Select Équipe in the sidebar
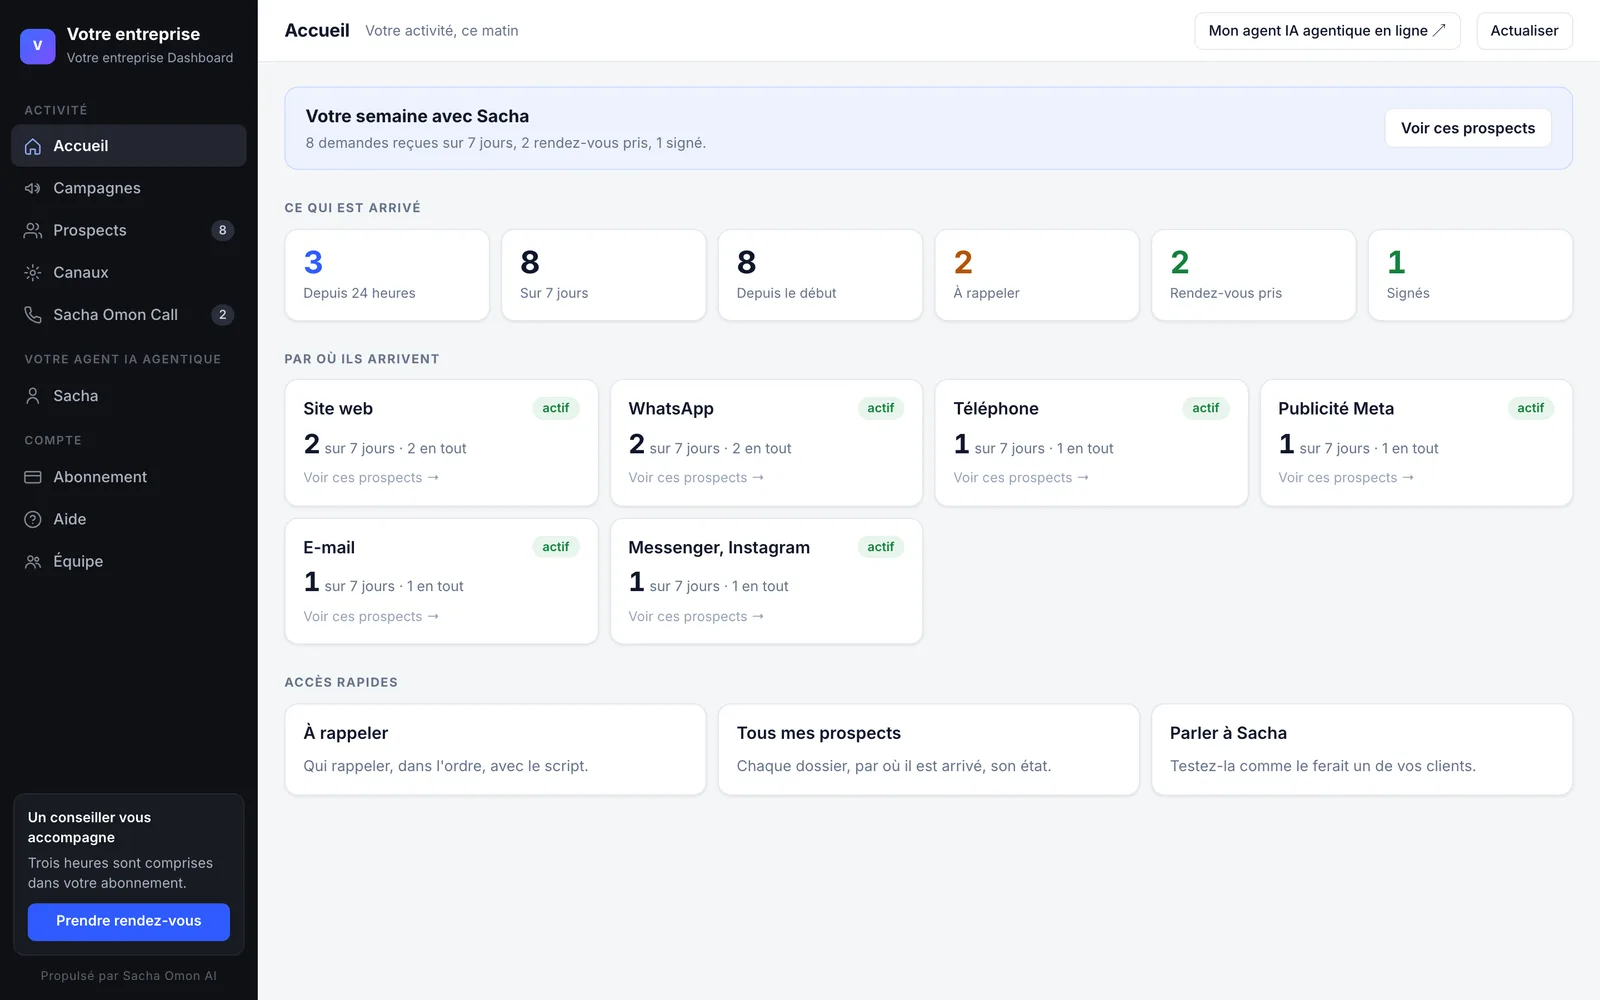1600x1000 pixels. click(129, 561)
